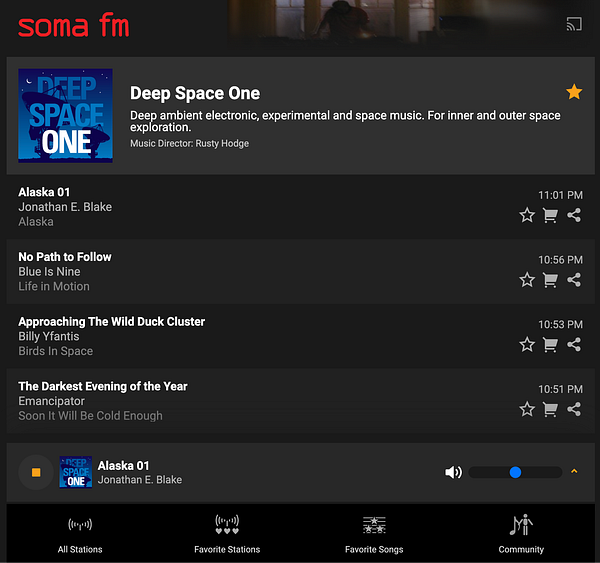Screen dimensions: 600x563
Task: Select artist Billy Yfantis
Action: coord(49,336)
